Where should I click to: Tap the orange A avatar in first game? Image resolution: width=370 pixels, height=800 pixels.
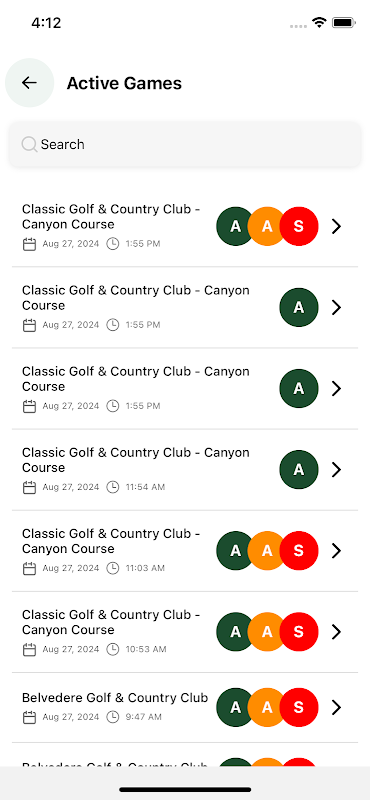pos(267,226)
